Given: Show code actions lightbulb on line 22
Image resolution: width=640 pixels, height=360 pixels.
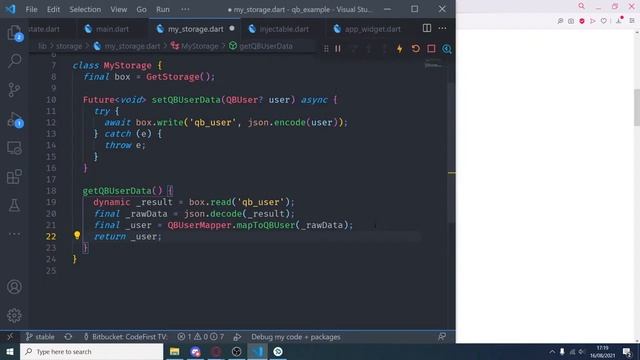Looking at the screenshot, I should (77, 235).
